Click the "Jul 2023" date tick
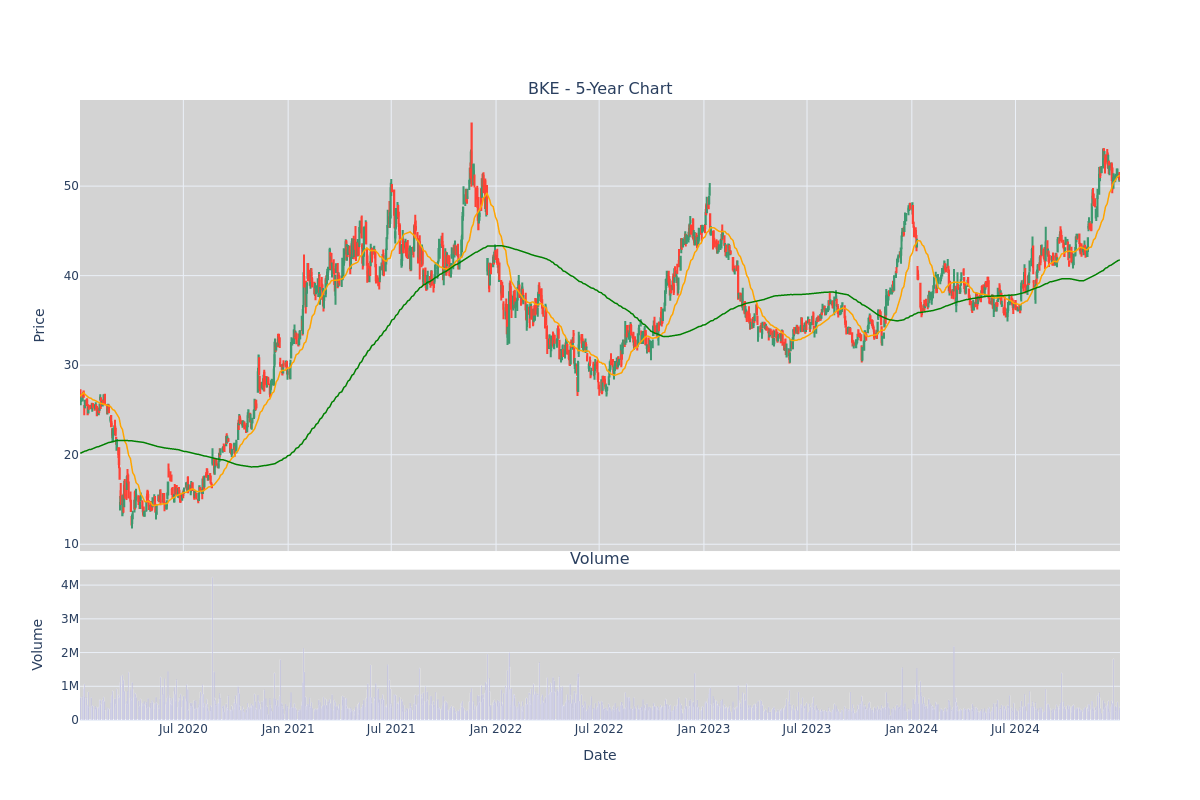The width and height of the screenshot is (1200, 800). point(807,729)
